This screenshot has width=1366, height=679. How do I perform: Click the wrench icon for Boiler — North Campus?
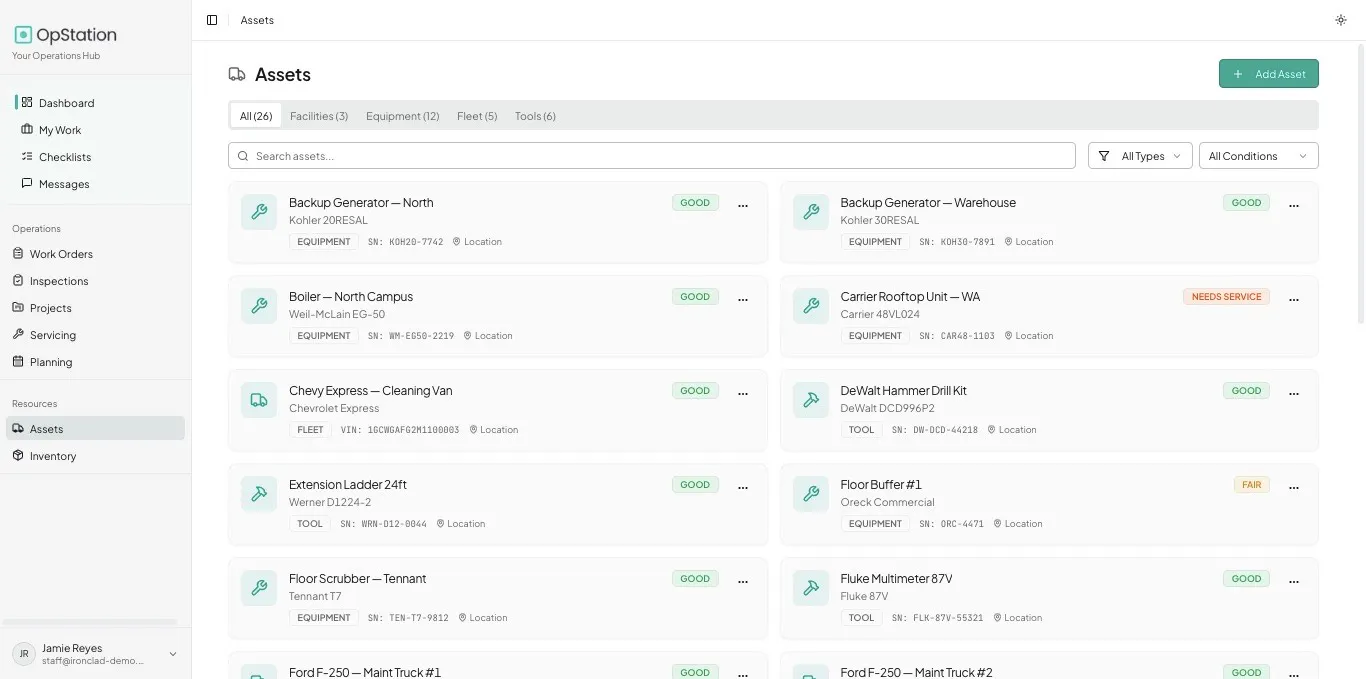point(259,306)
